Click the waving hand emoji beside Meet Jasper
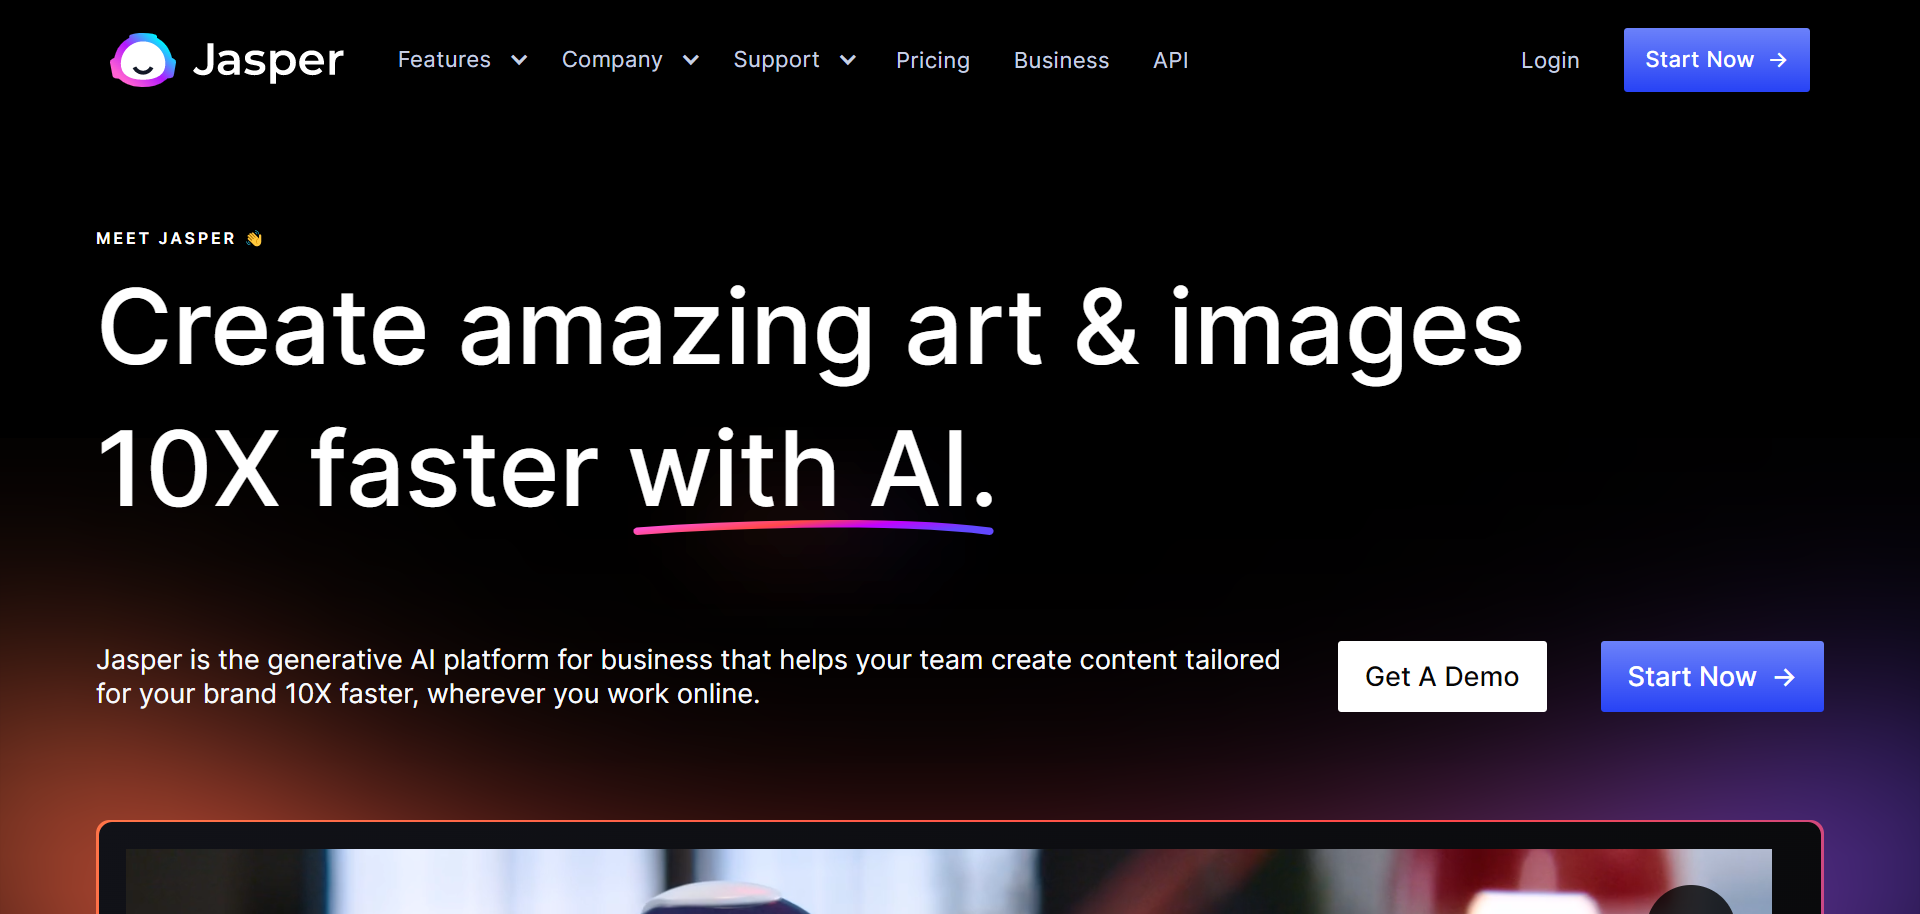Image resolution: width=1920 pixels, height=914 pixels. (x=254, y=239)
